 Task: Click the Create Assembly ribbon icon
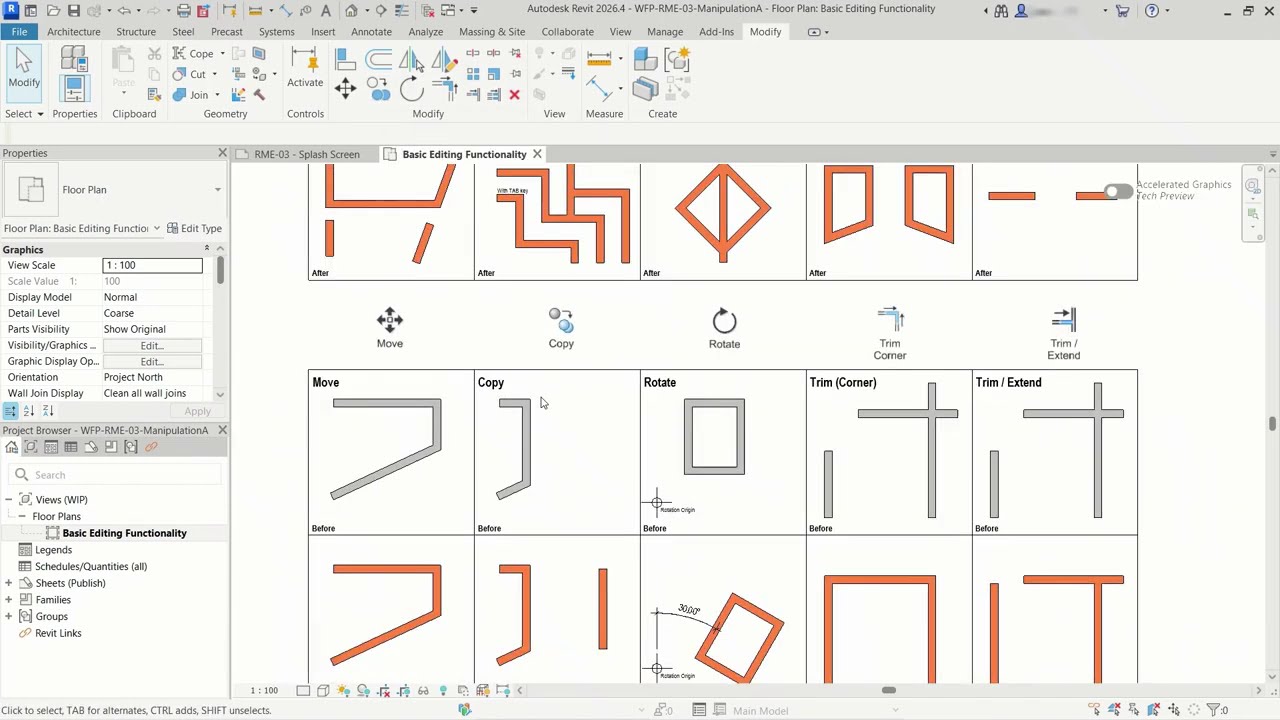(x=645, y=60)
